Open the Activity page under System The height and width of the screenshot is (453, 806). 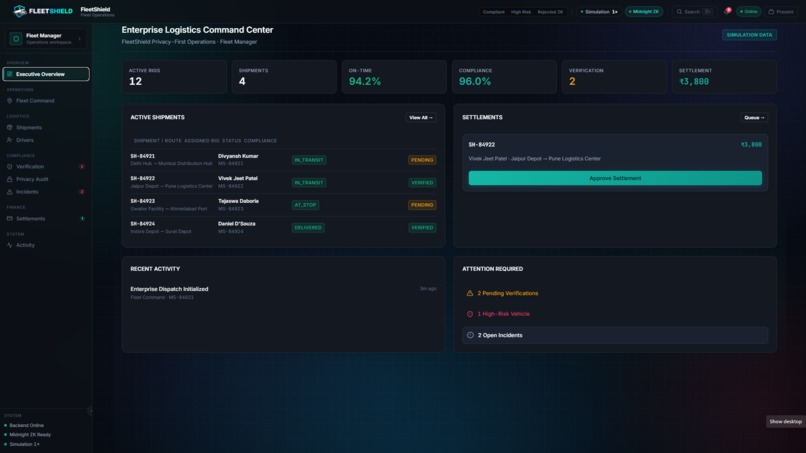point(46,245)
